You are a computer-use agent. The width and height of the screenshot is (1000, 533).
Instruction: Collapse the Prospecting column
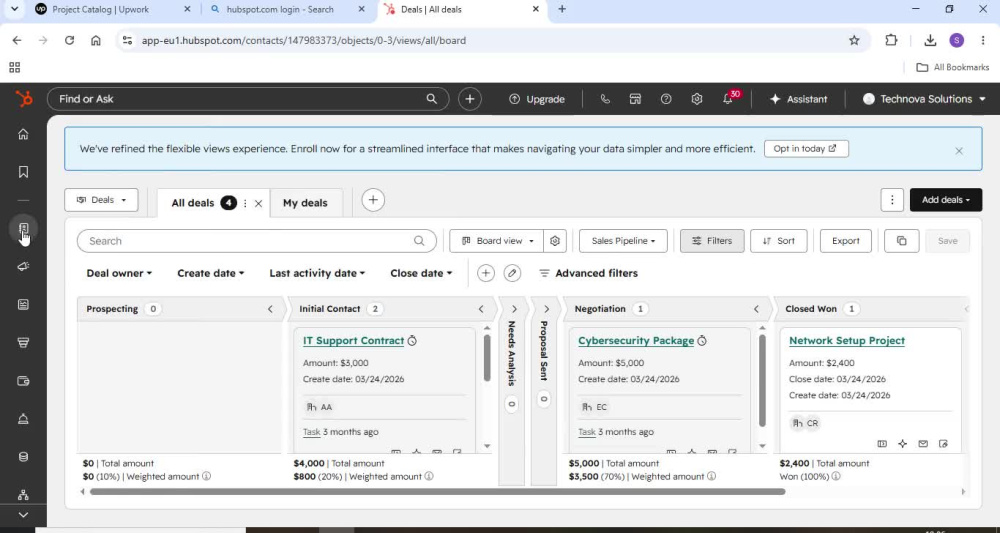coord(270,309)
